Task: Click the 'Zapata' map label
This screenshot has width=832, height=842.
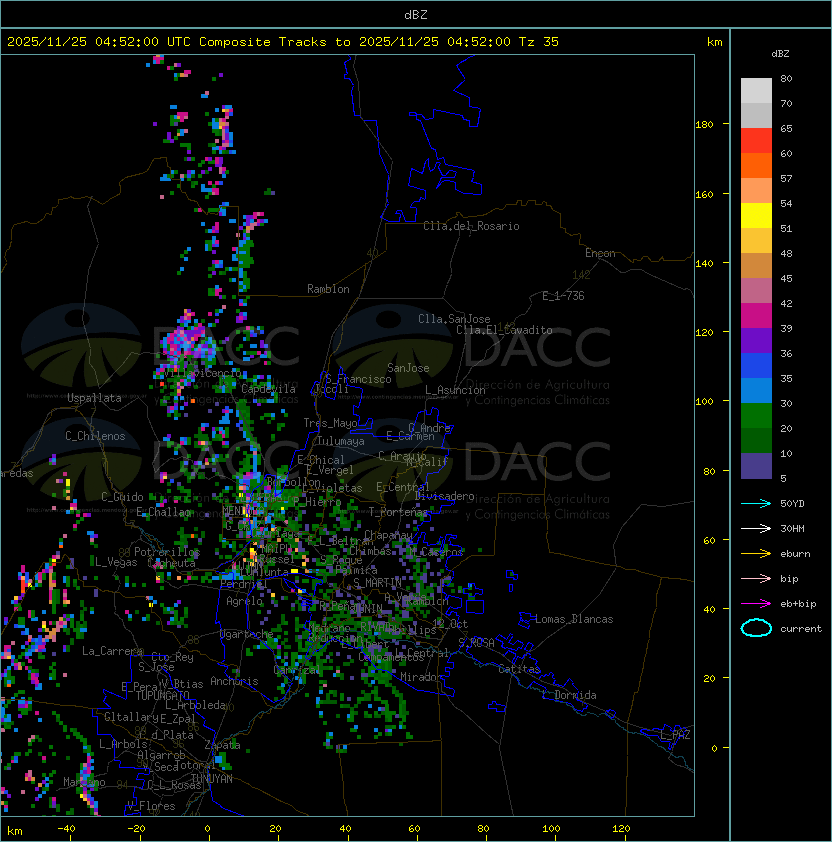Action: coord(222,745)
